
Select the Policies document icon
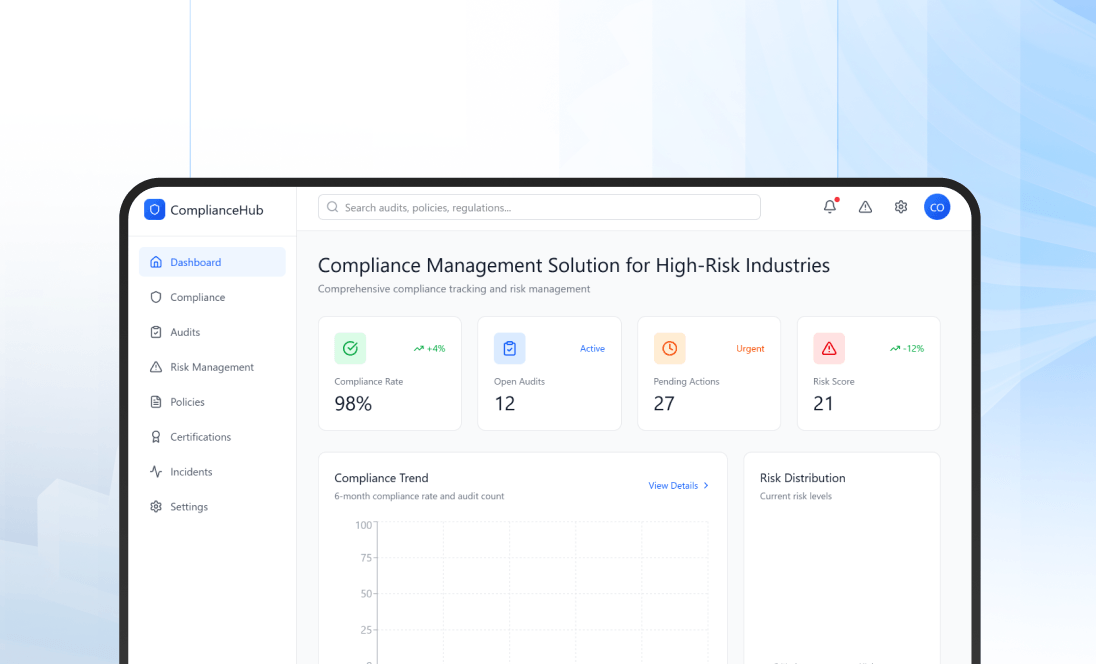[155, 402]
